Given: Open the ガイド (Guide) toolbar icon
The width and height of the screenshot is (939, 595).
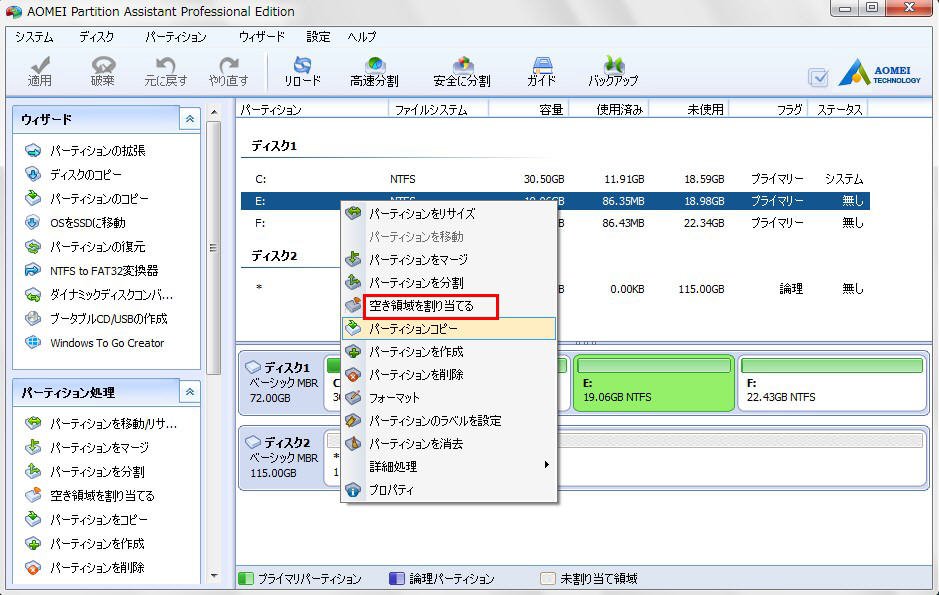Looking at the screenshot, I should 541,71.
